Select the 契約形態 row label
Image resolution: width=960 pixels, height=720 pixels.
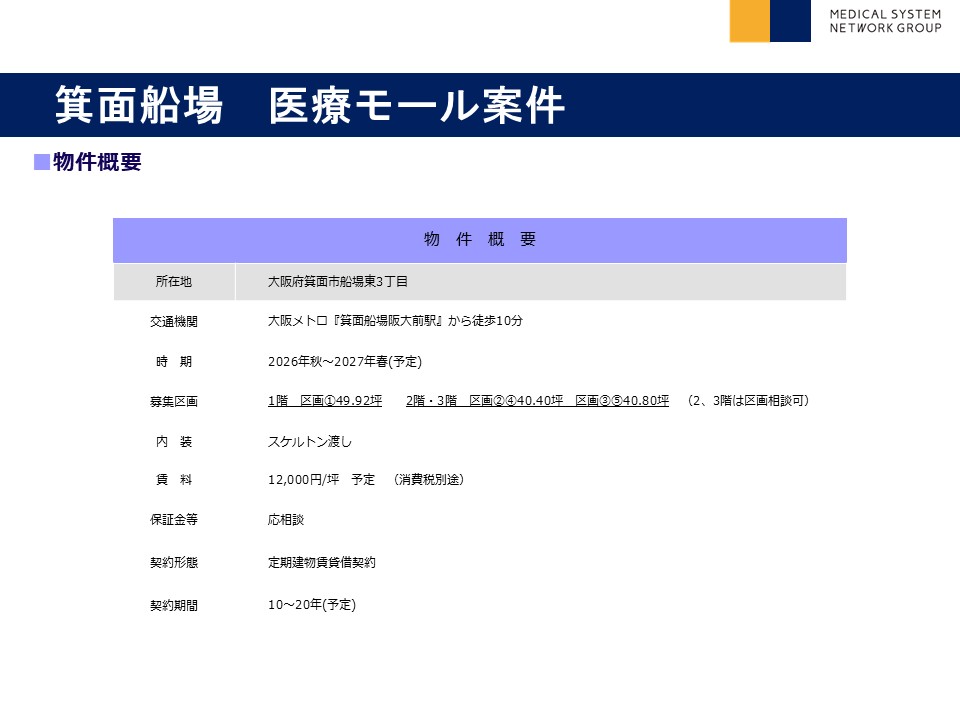click(174, 563)
